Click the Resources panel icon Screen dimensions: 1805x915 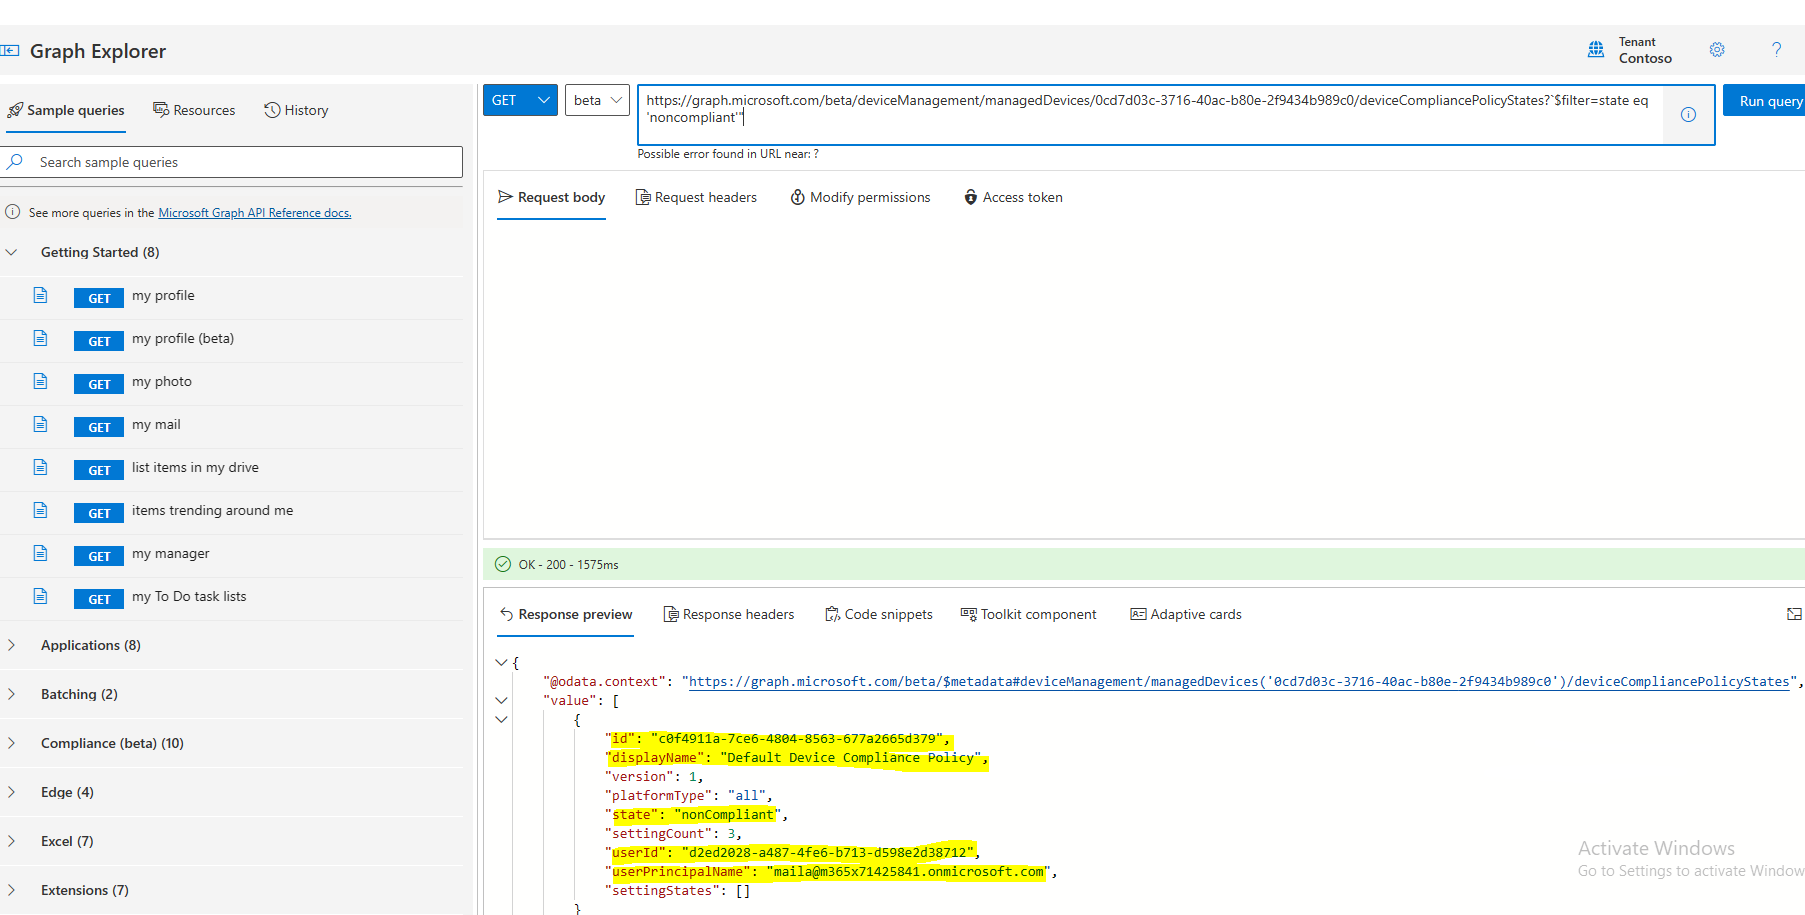pos(161,110)
